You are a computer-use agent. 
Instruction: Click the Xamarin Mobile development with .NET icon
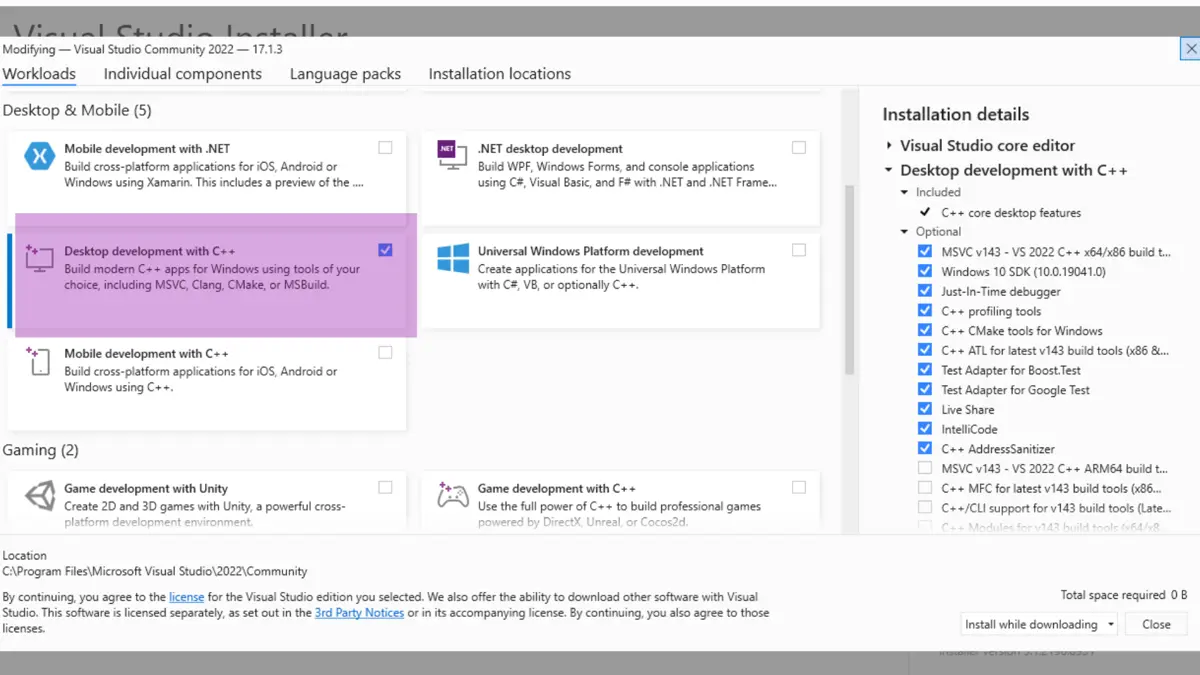tap(40, 156)
